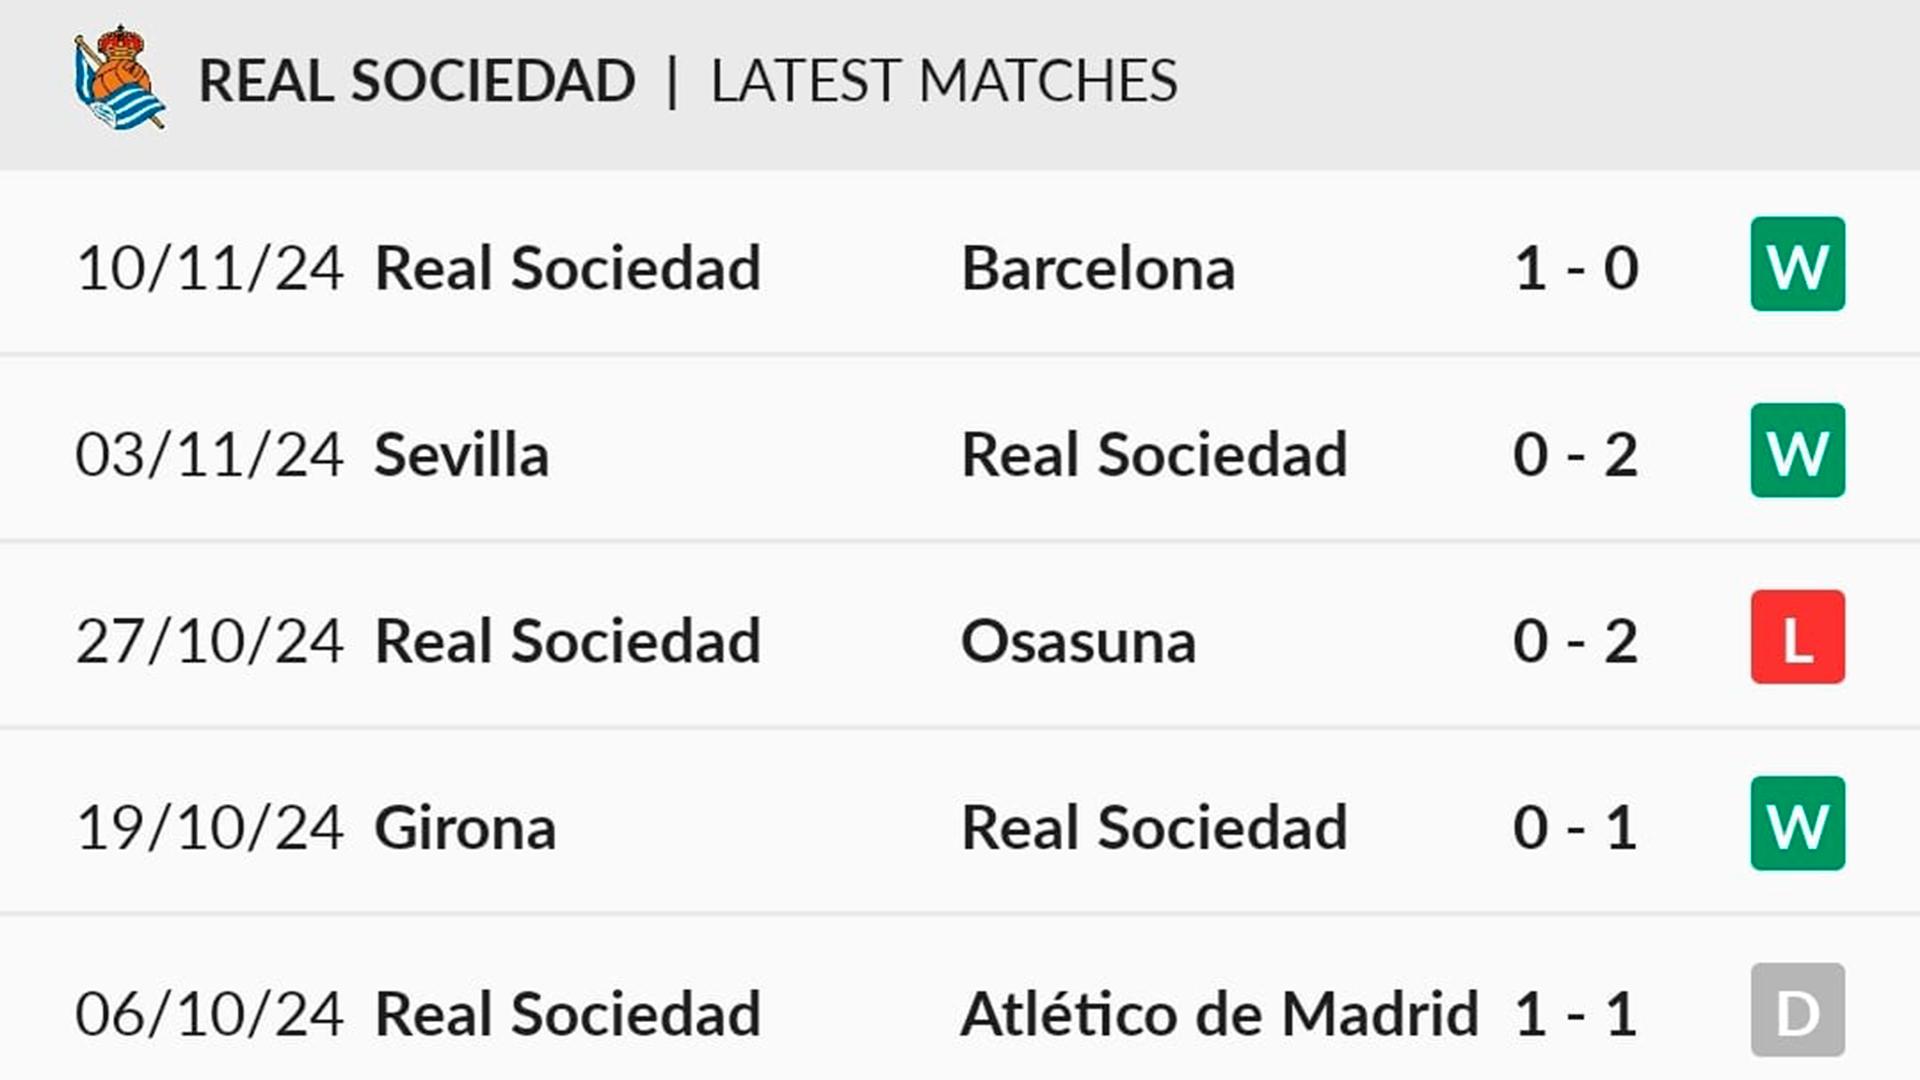This screenshot has height=1080, width=1920.
Task: Select the 27/10/24 match date
Action: click(x=210, y=641)
